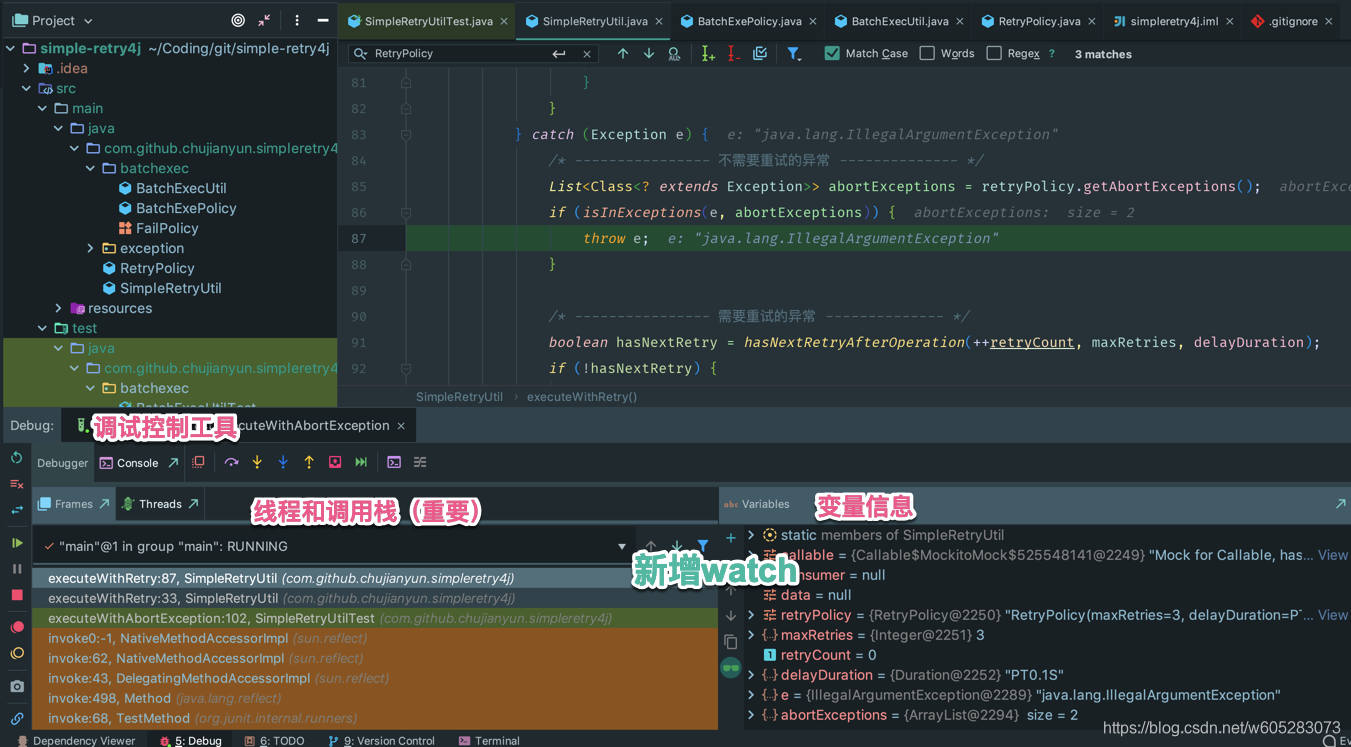The height and width of the screenshot is (747, 1351).
Task: Toggle Match Case checkbox
Action: coord(832,54)
